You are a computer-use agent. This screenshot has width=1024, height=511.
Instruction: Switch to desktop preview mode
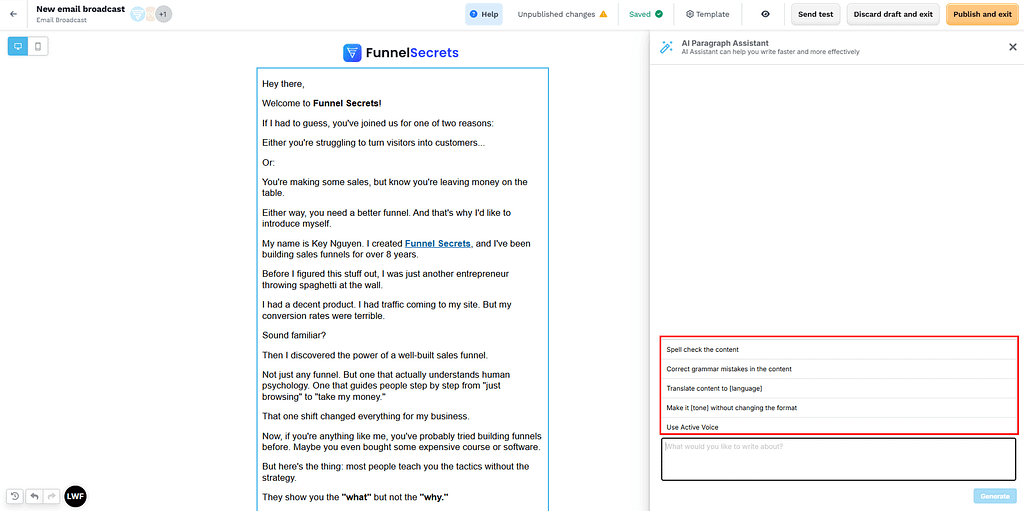18,46
